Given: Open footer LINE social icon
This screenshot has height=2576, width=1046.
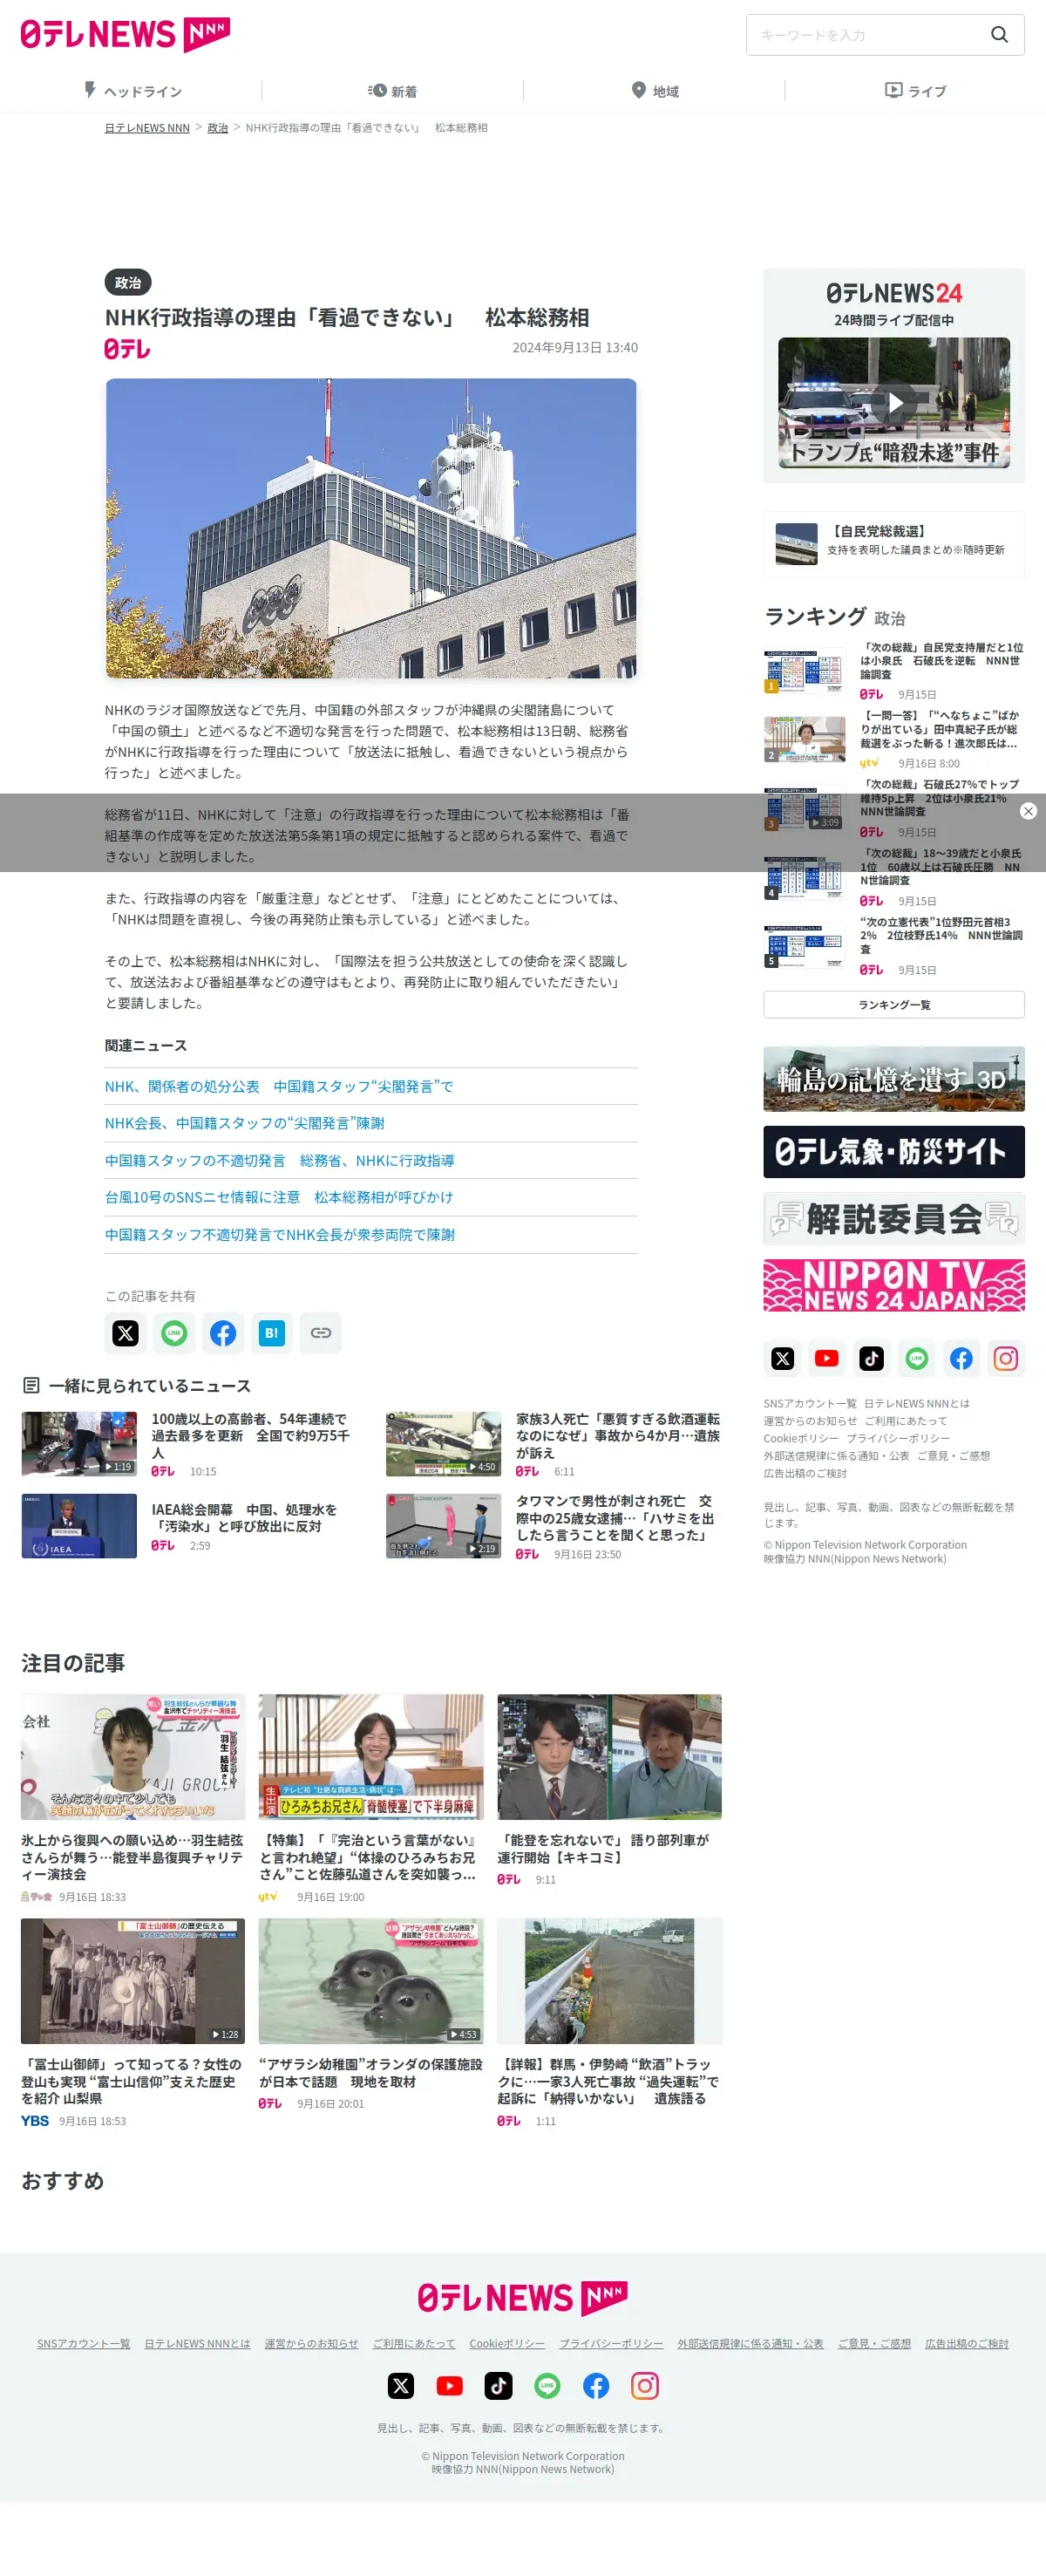Looking at the screenshot, I should coord(547,2386).
